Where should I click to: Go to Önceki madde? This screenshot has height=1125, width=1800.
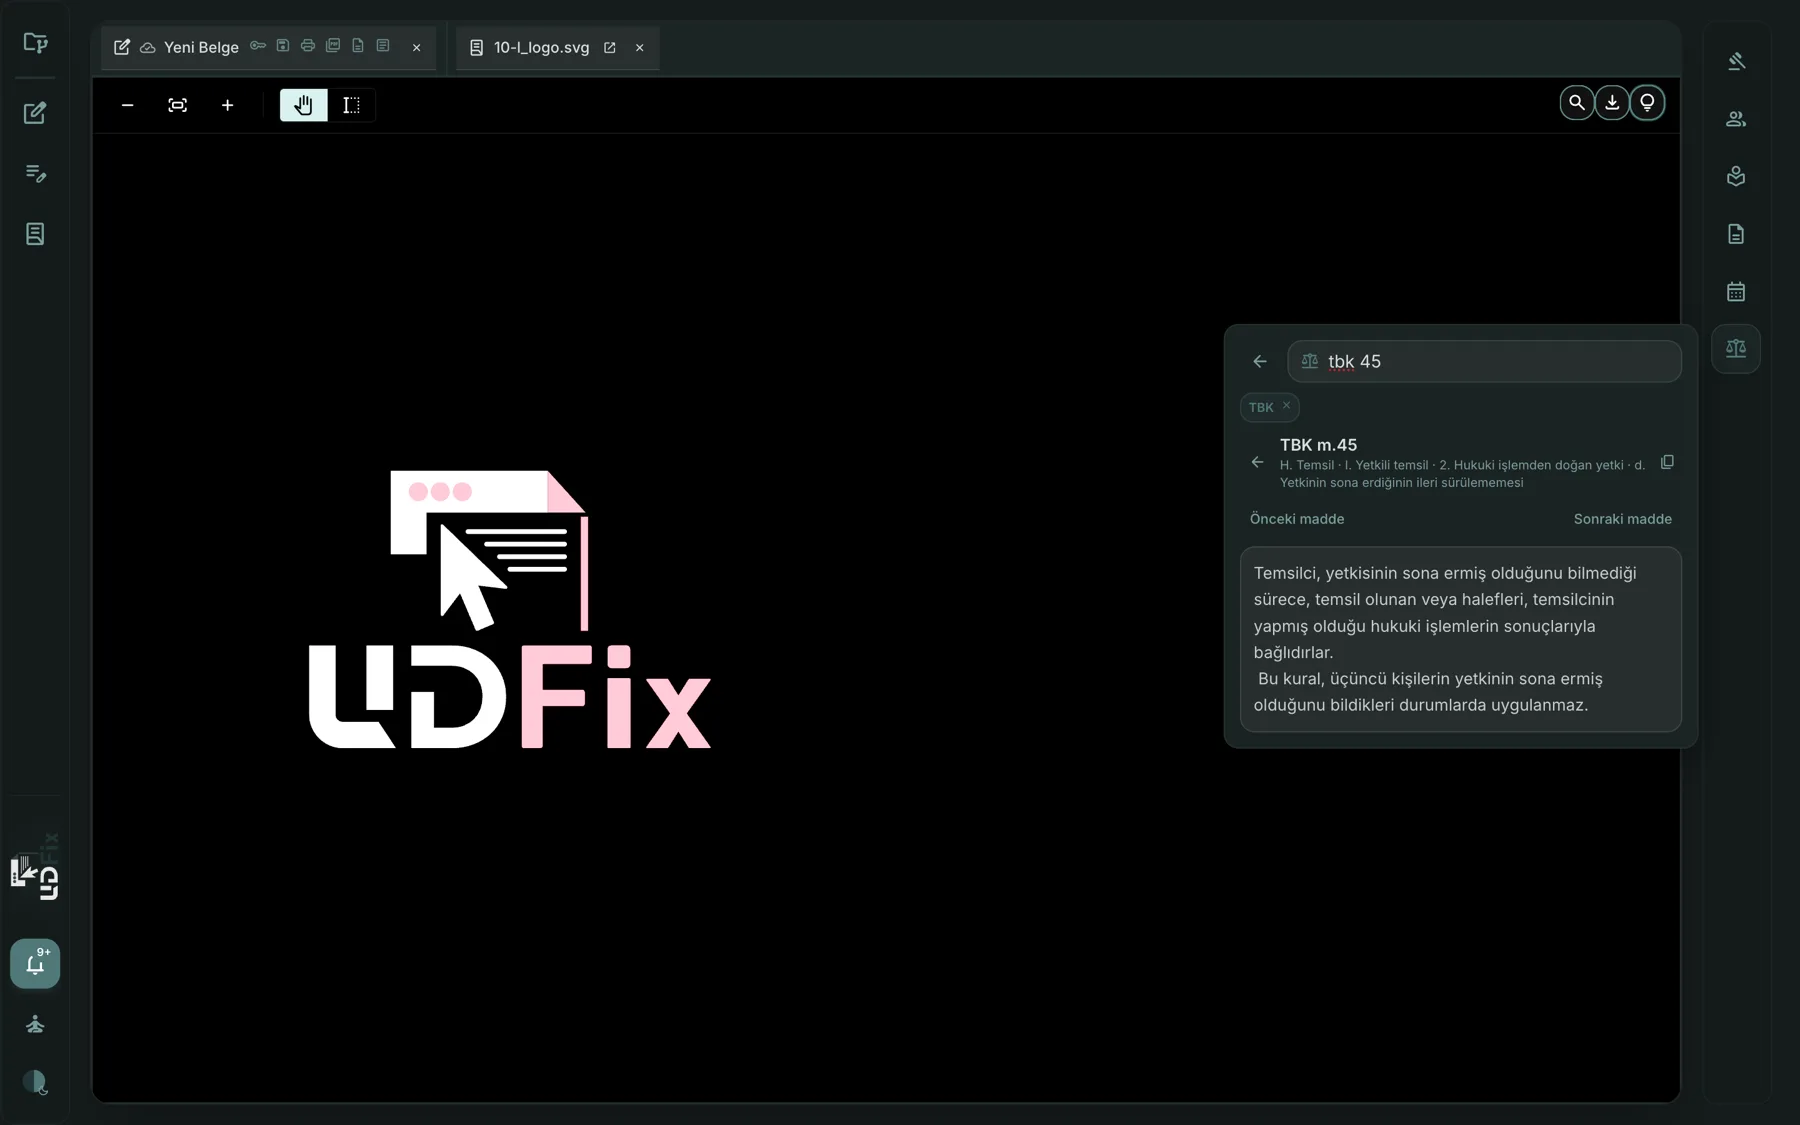coord(1297,519)
